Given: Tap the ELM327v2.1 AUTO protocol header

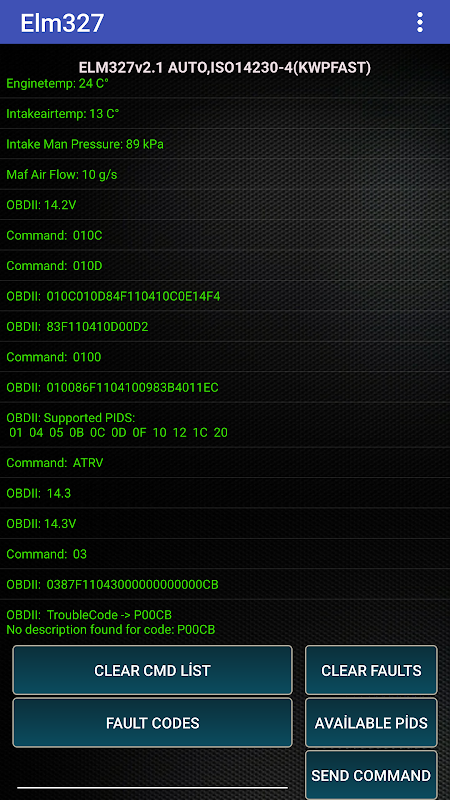Looking at the screenshot, I should [225, 67].
